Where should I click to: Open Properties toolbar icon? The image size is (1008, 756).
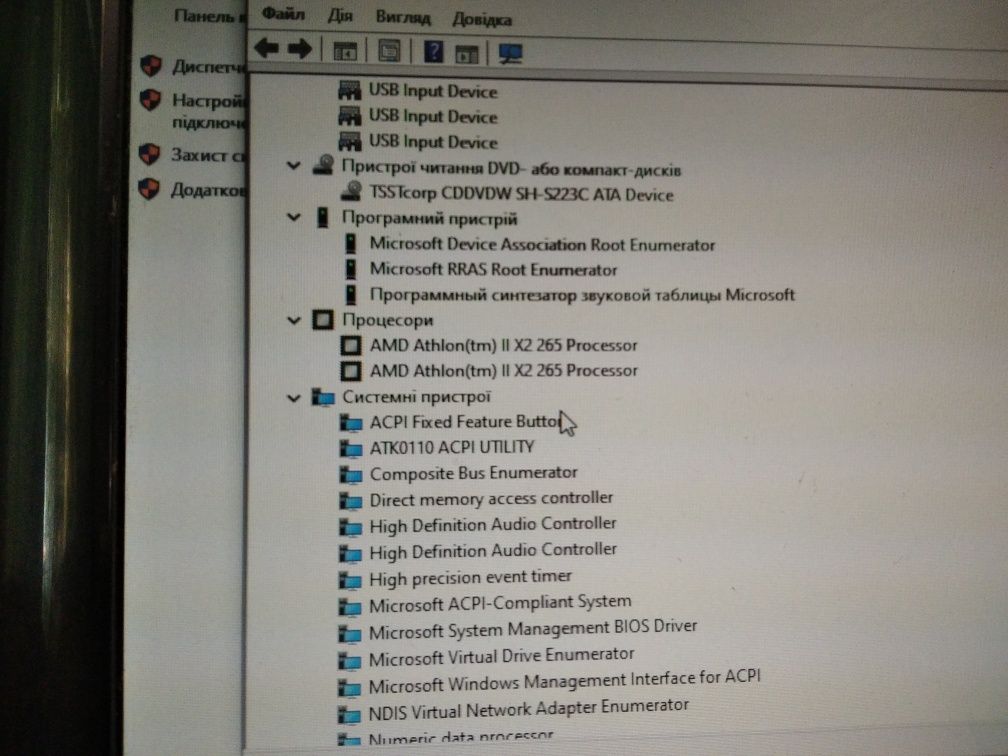coord(389,51)
